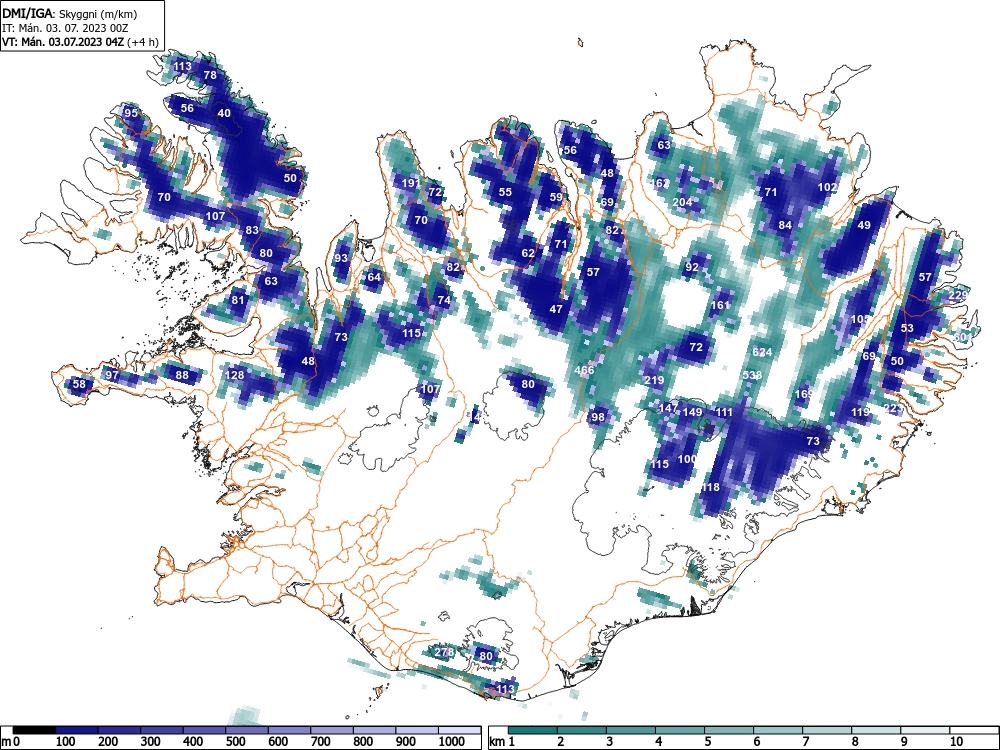
Task: Click the visibility value '62' on the map
Action: pos(528,253)
